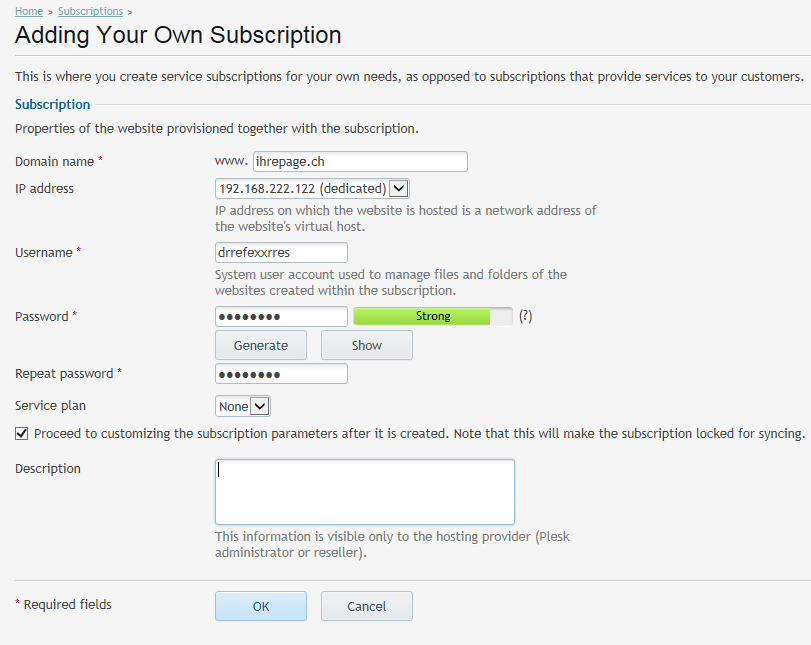Click the Repeat password label
Screen dimensions: 811x645
(64, 374)
